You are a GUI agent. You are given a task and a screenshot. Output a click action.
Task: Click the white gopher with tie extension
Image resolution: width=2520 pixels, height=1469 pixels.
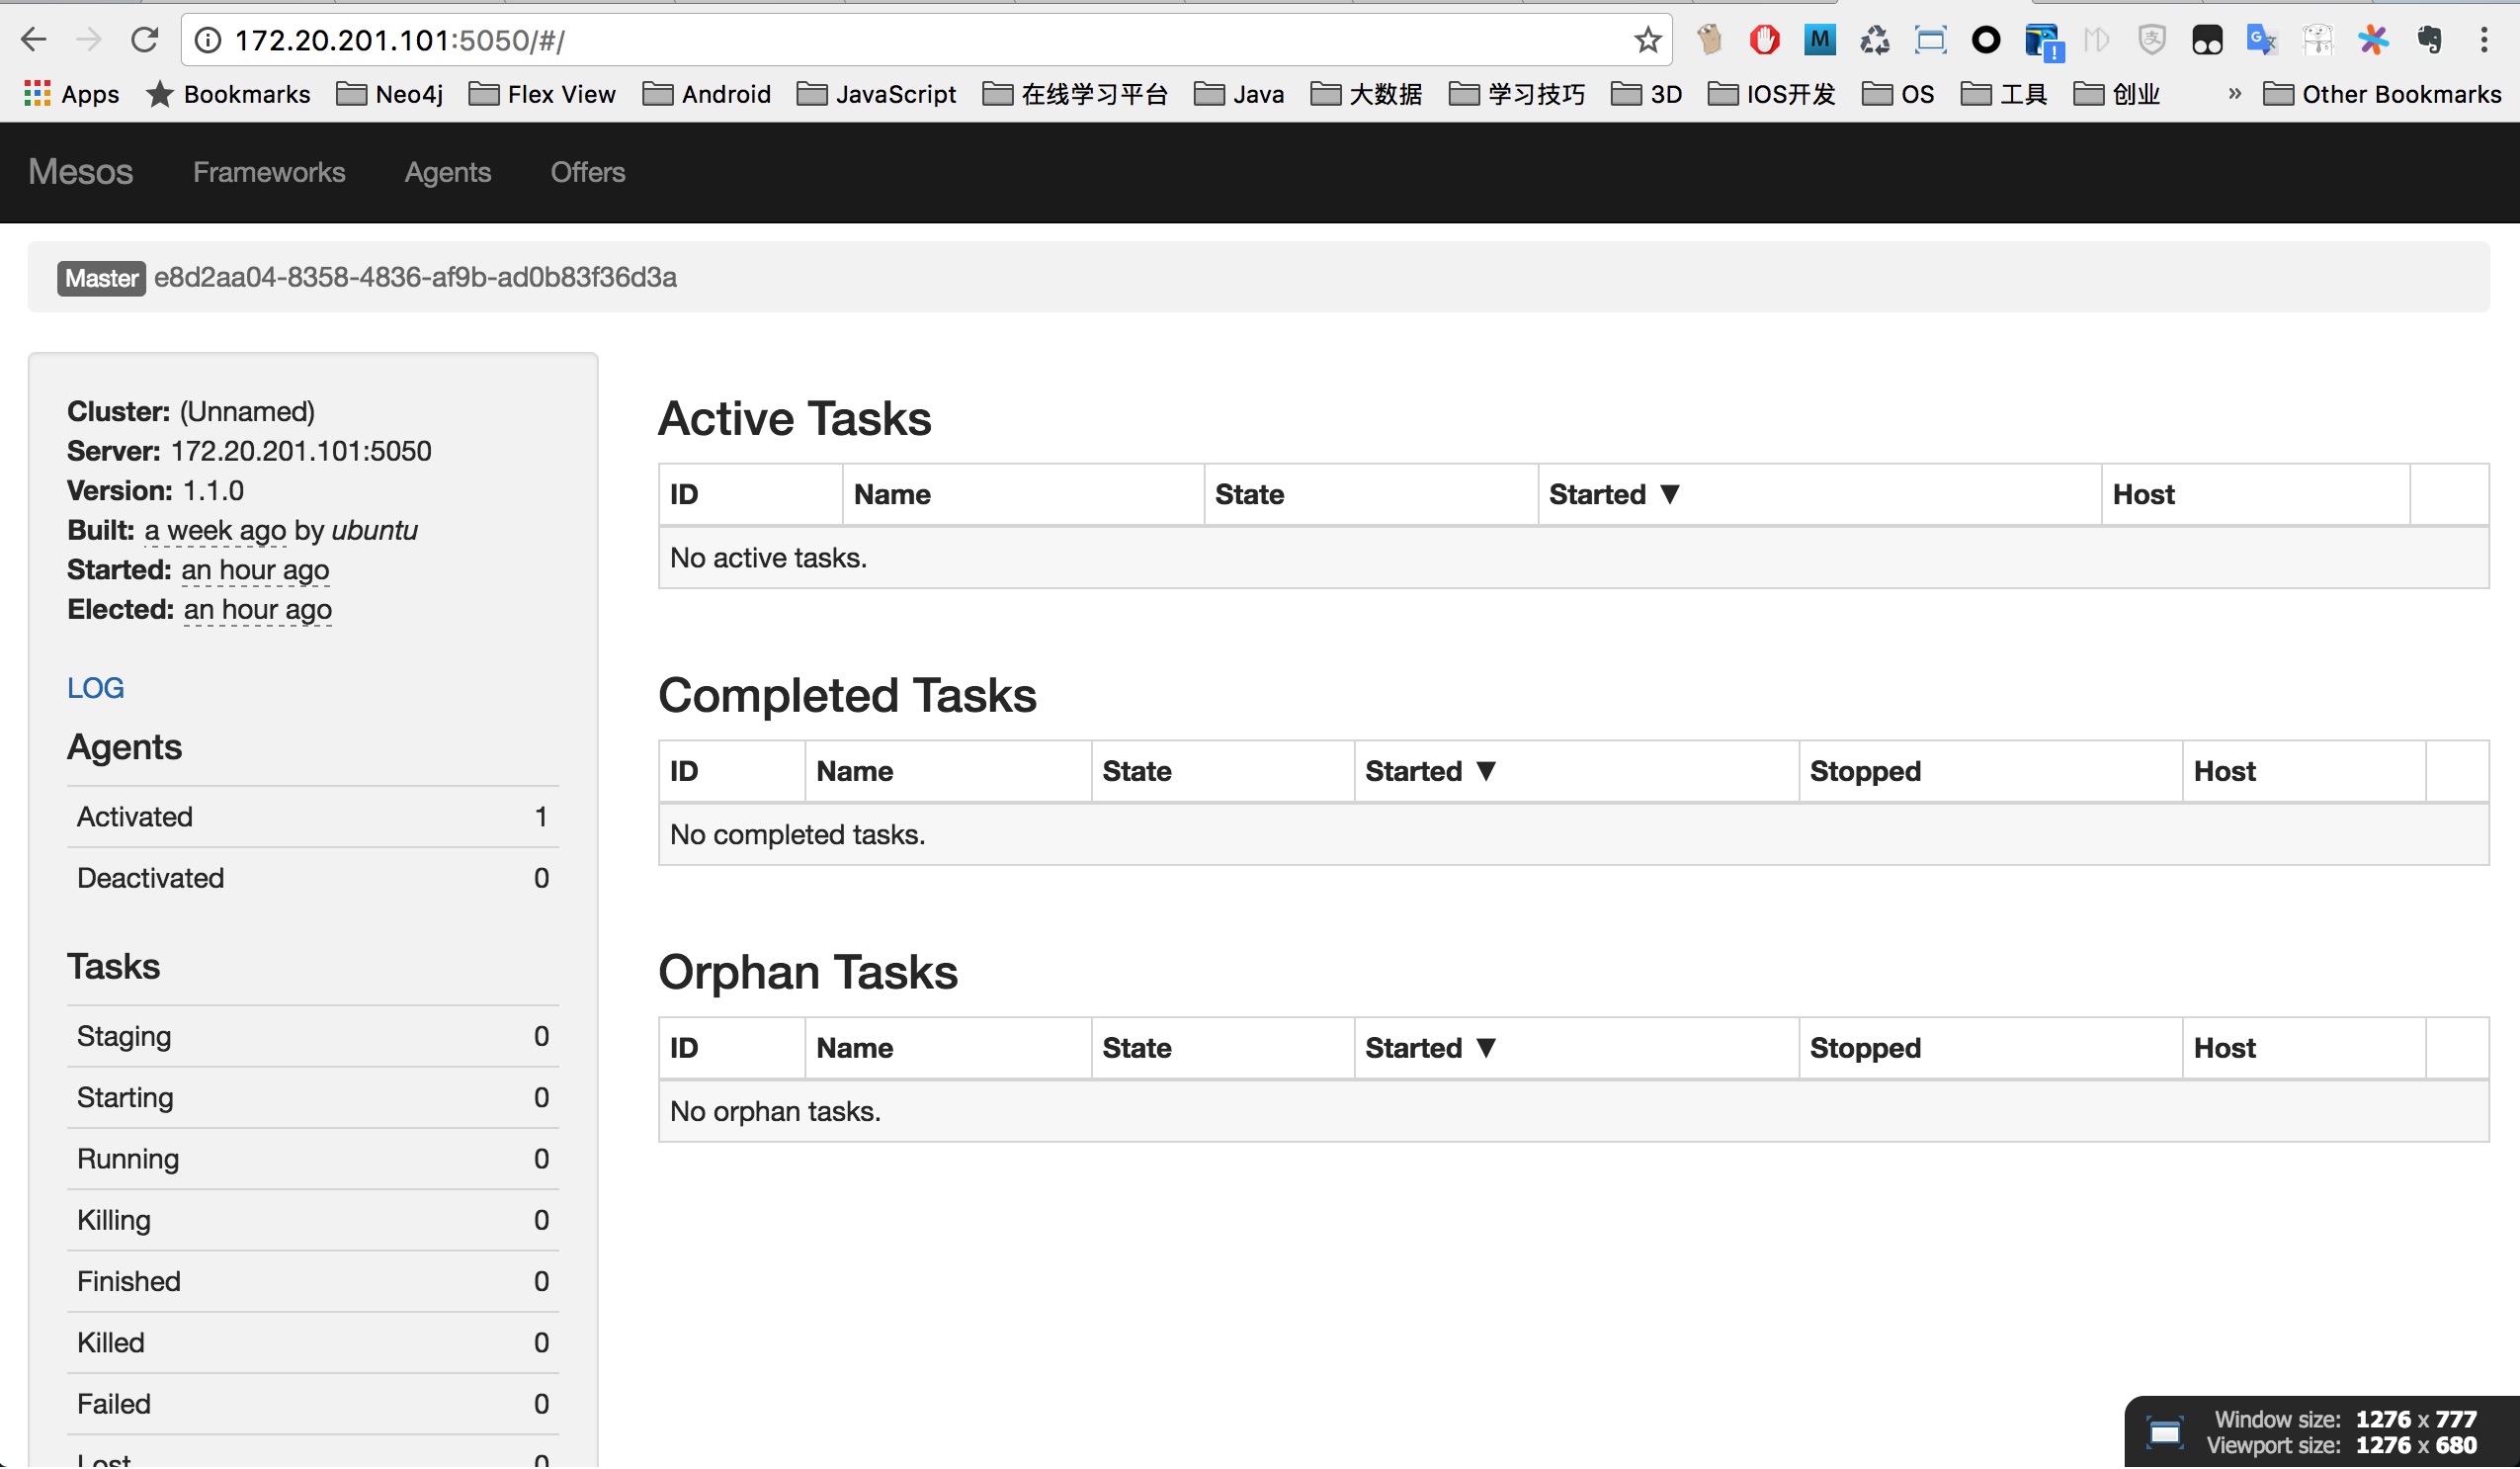point(2317,40)
